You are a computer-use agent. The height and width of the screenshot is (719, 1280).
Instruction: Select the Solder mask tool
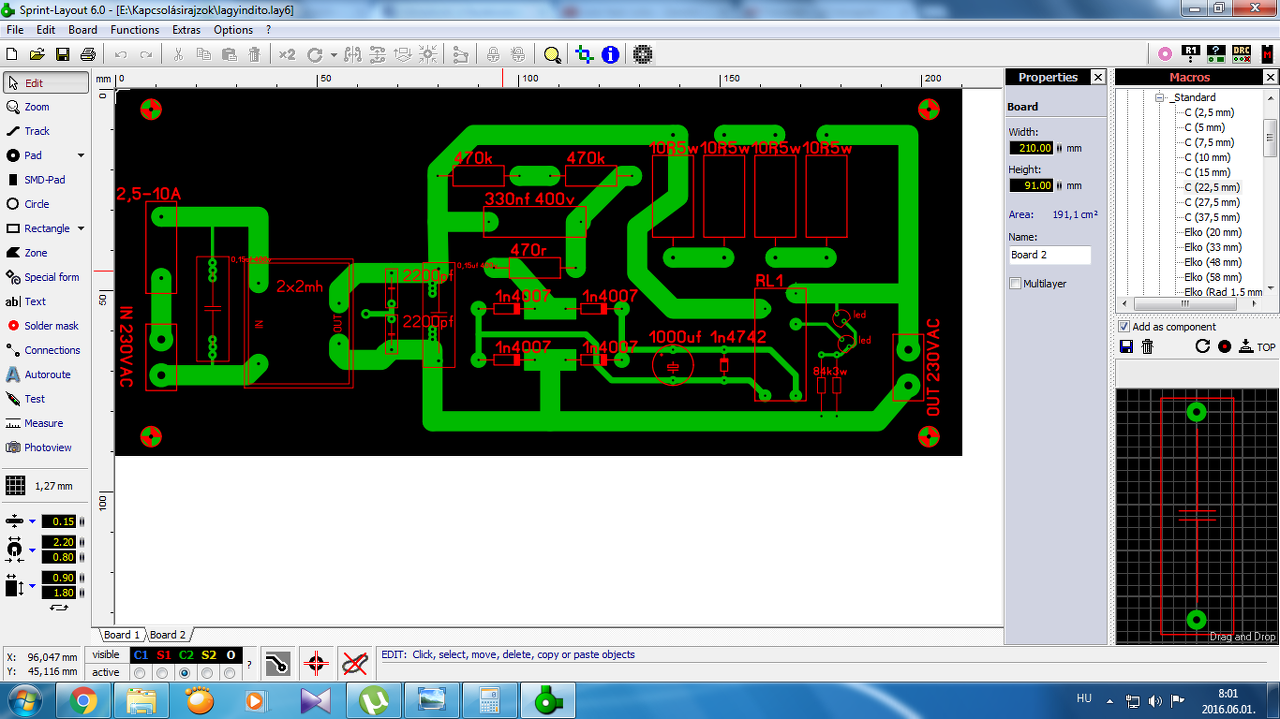pos(45,326)
